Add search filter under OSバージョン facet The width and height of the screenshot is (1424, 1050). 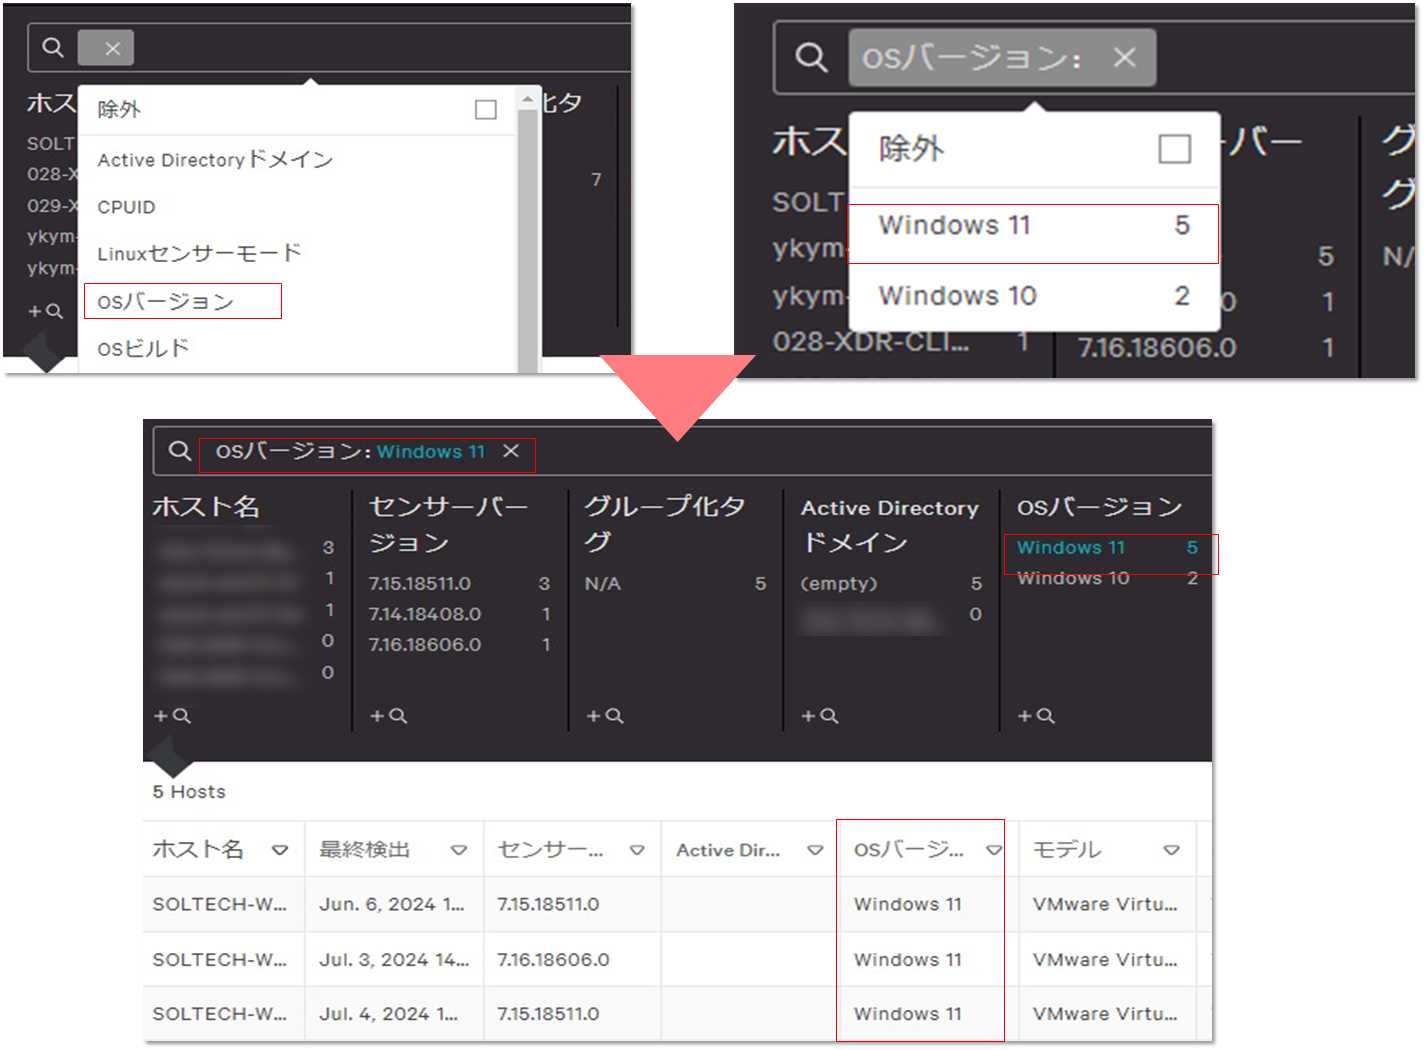pyautogui.click(x=1036, y=716)
